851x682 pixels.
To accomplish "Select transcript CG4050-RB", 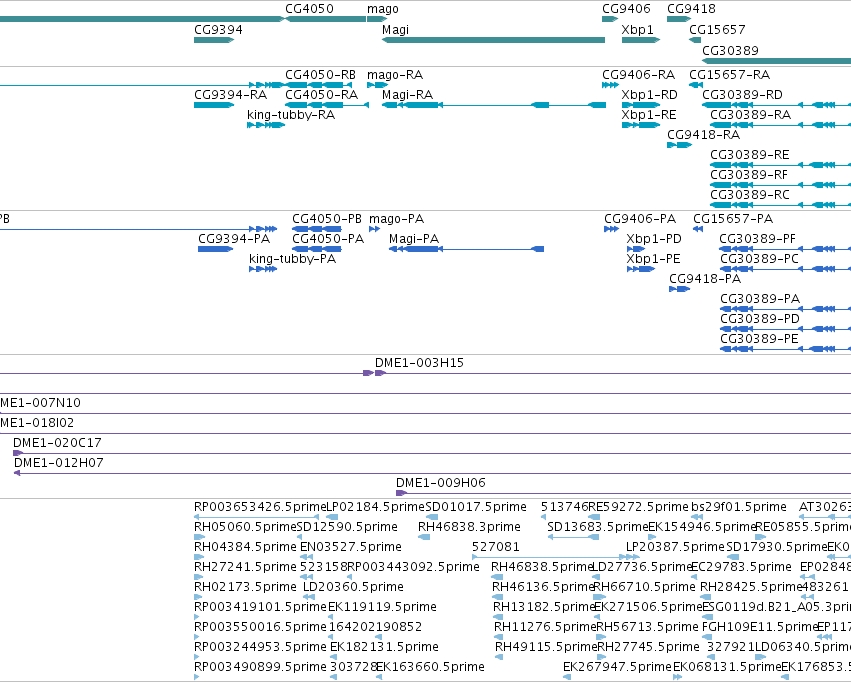I will pyautogui.click(x=319, y=85).
